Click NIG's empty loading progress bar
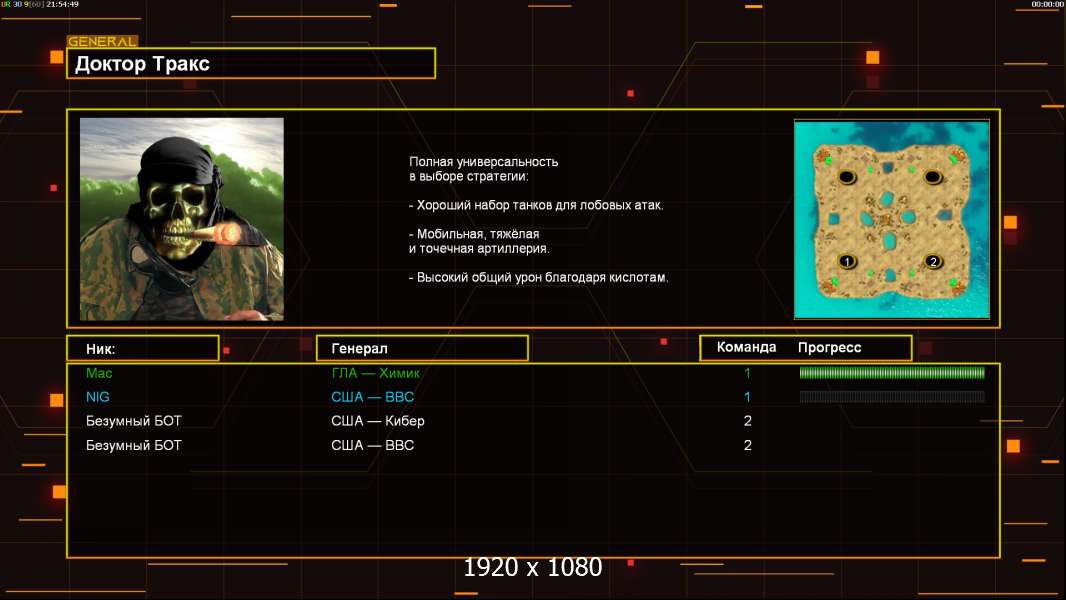 tap(892, 397)
